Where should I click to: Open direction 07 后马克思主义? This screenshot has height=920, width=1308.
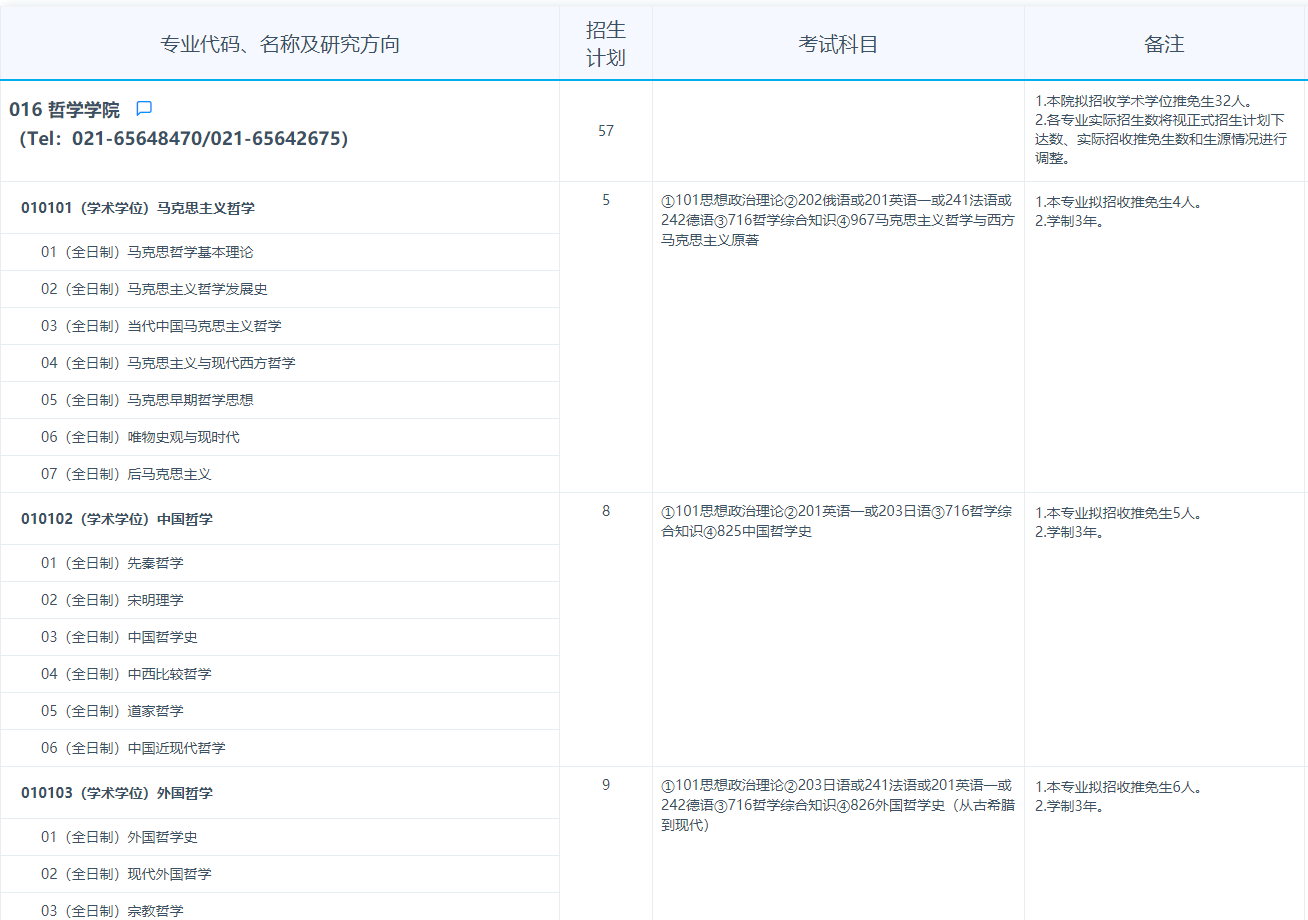pos(126,474)
